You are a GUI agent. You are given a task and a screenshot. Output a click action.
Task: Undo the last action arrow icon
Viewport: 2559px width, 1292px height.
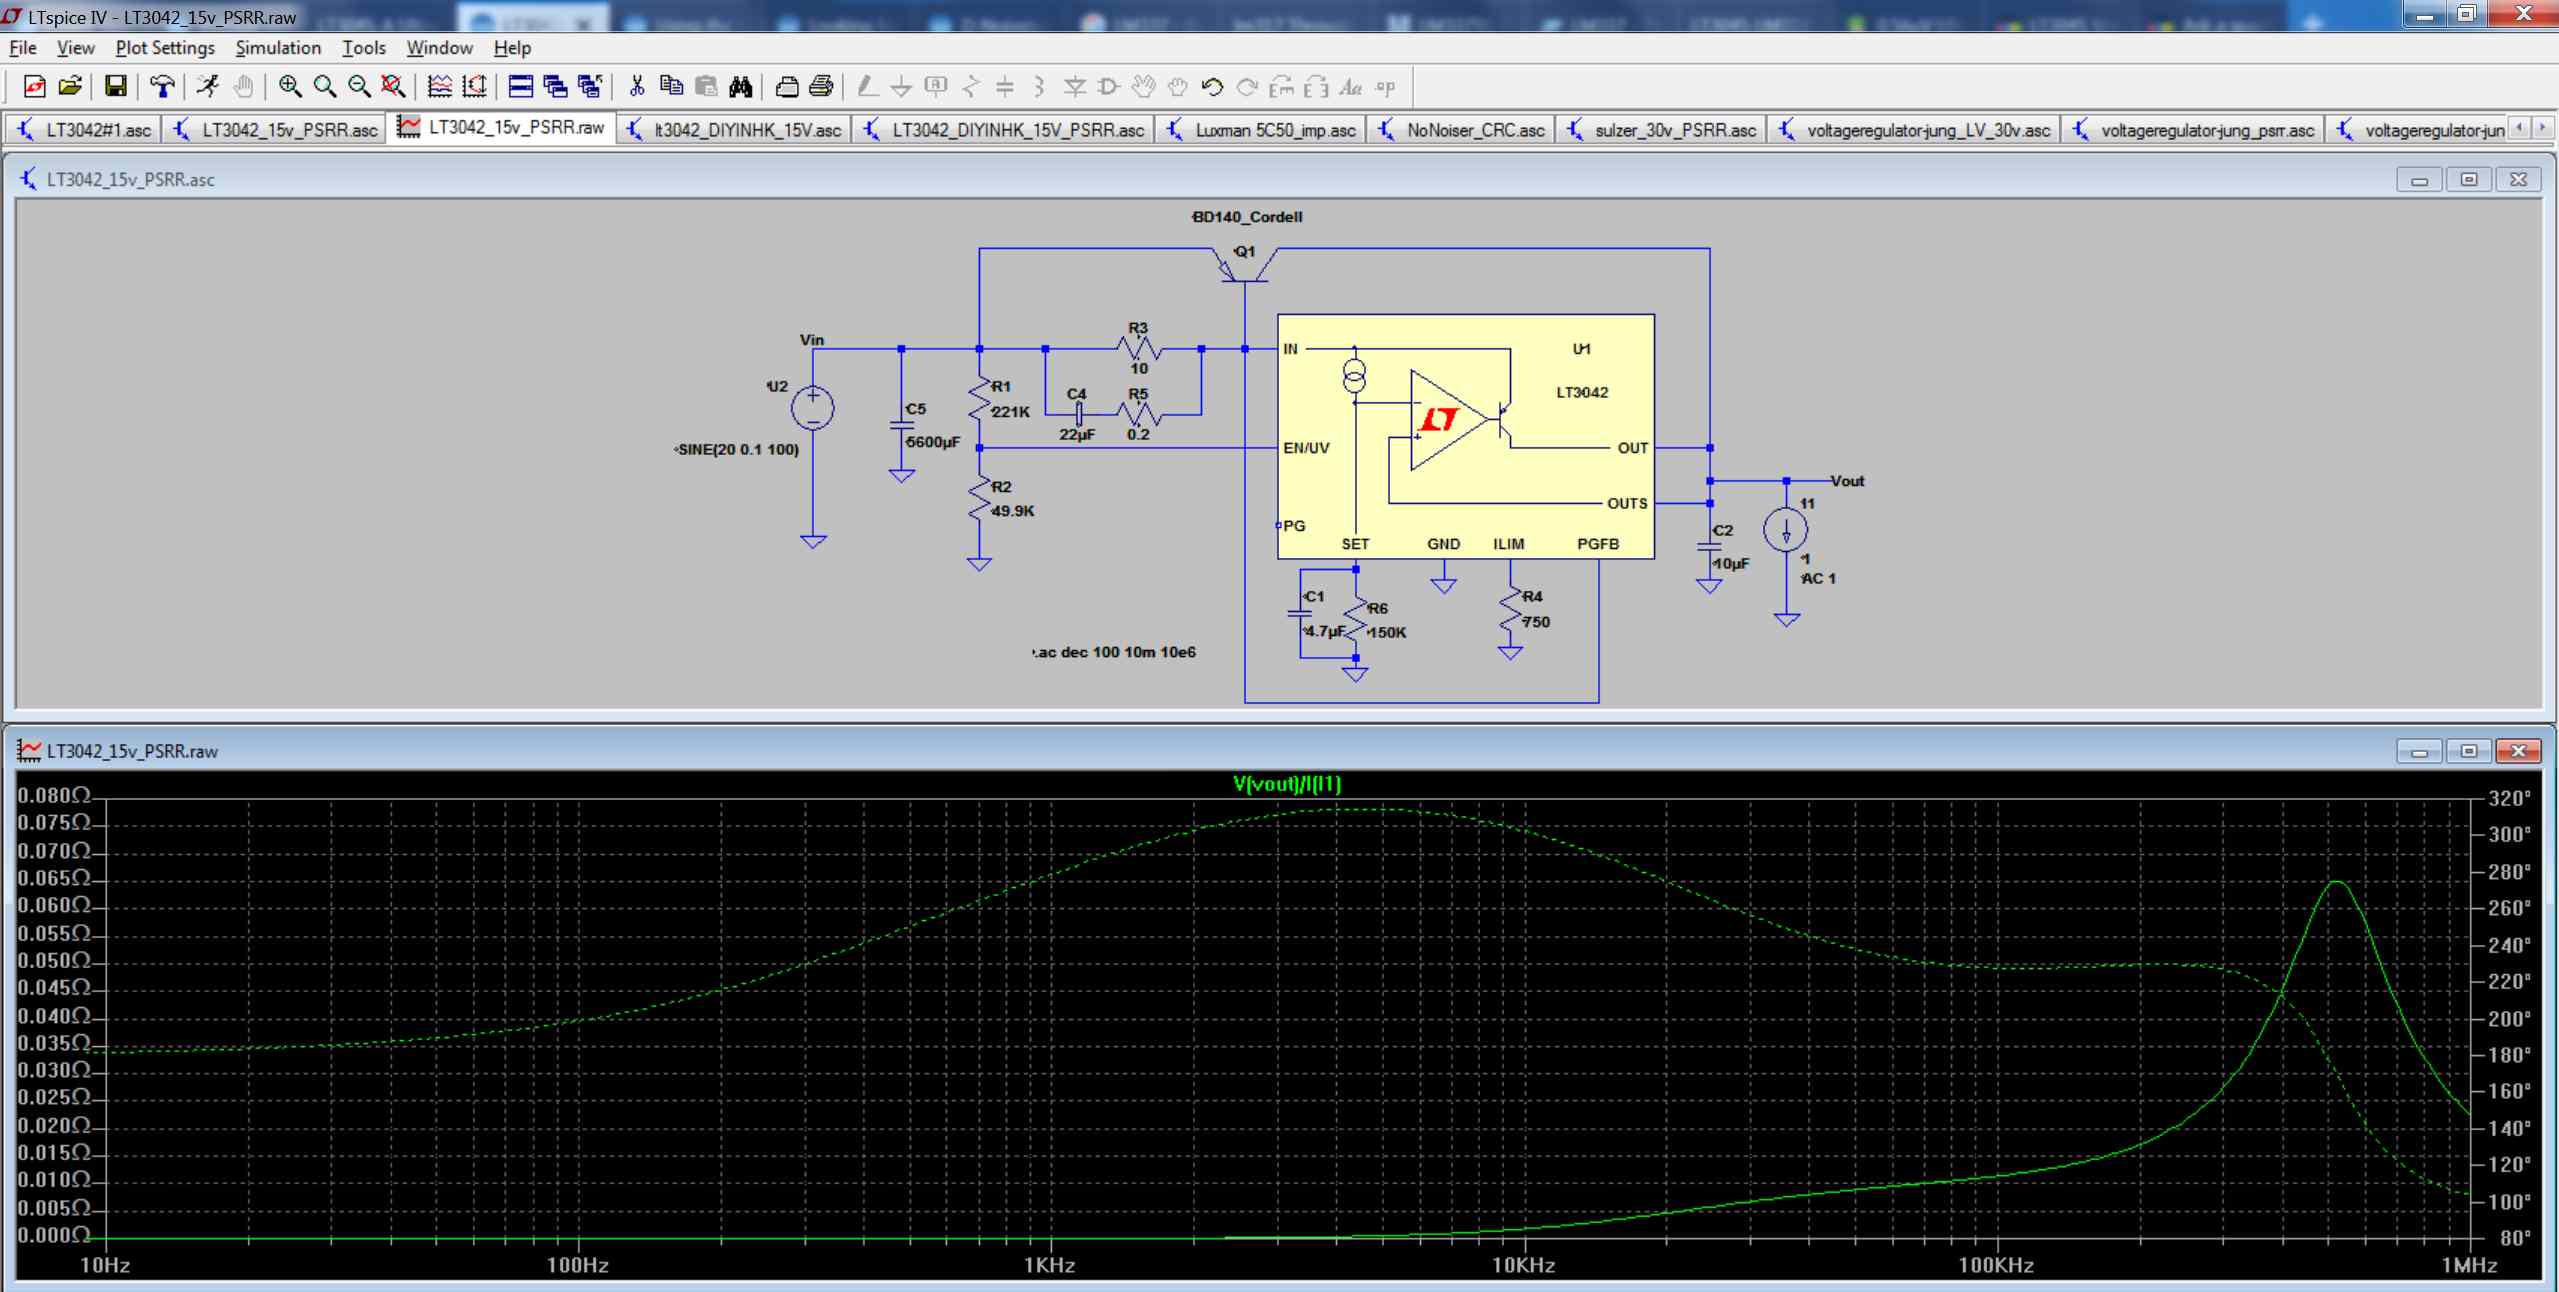pos(1212,87)
